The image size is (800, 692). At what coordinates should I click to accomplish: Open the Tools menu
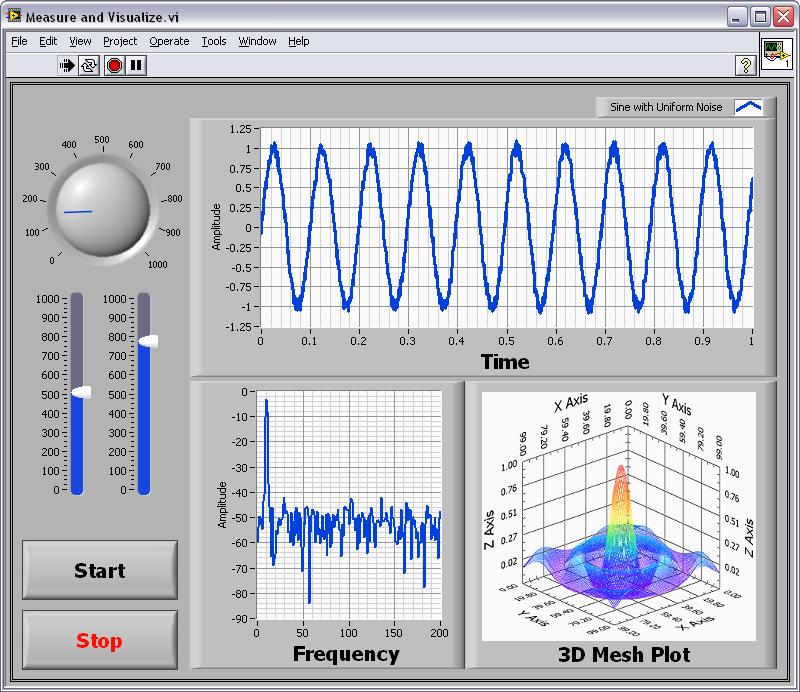(x=214, y=41)
